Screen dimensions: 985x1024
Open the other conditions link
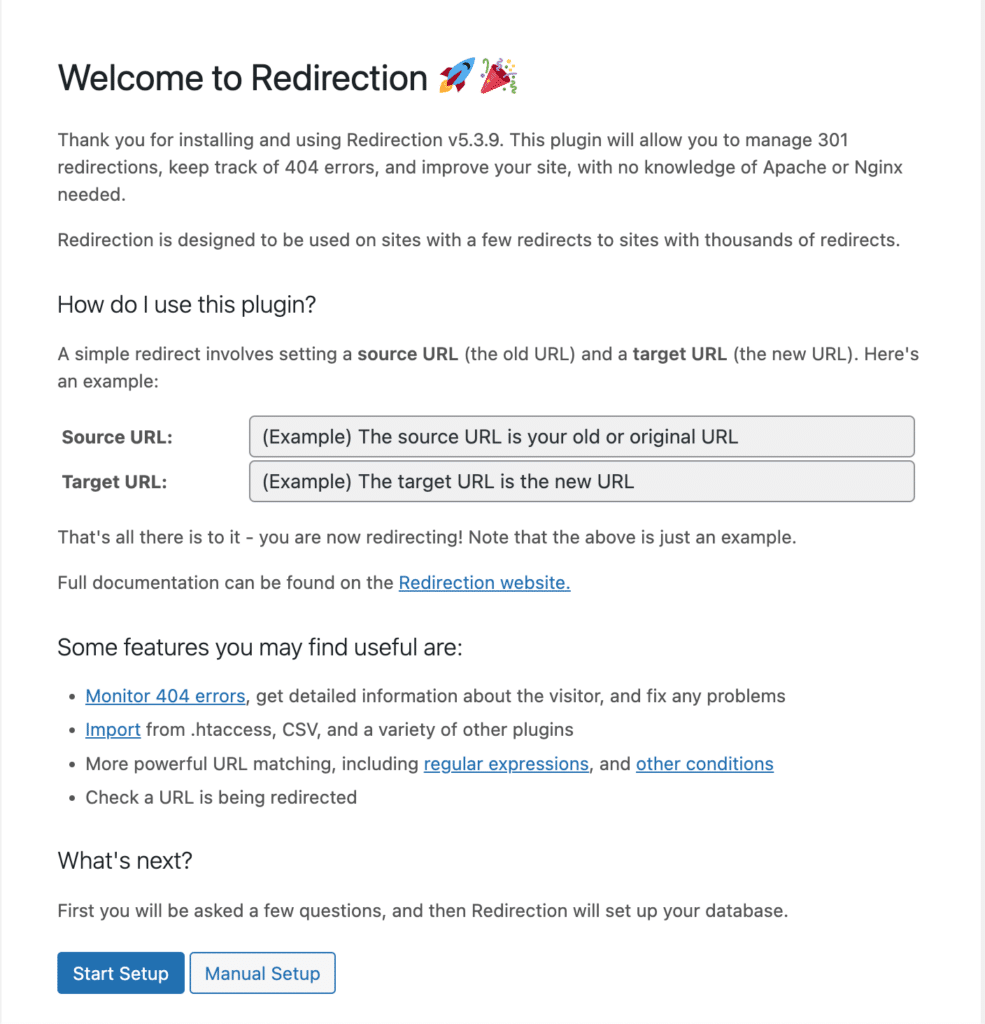(x=704, y=763)
